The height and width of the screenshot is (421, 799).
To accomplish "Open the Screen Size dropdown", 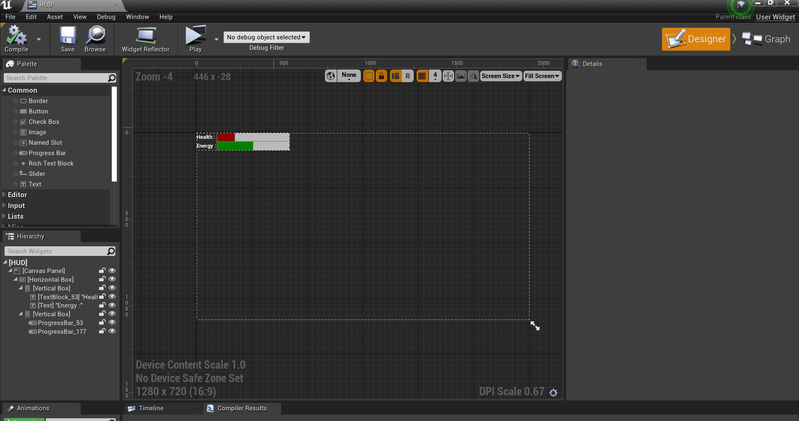I will [501, 76].
